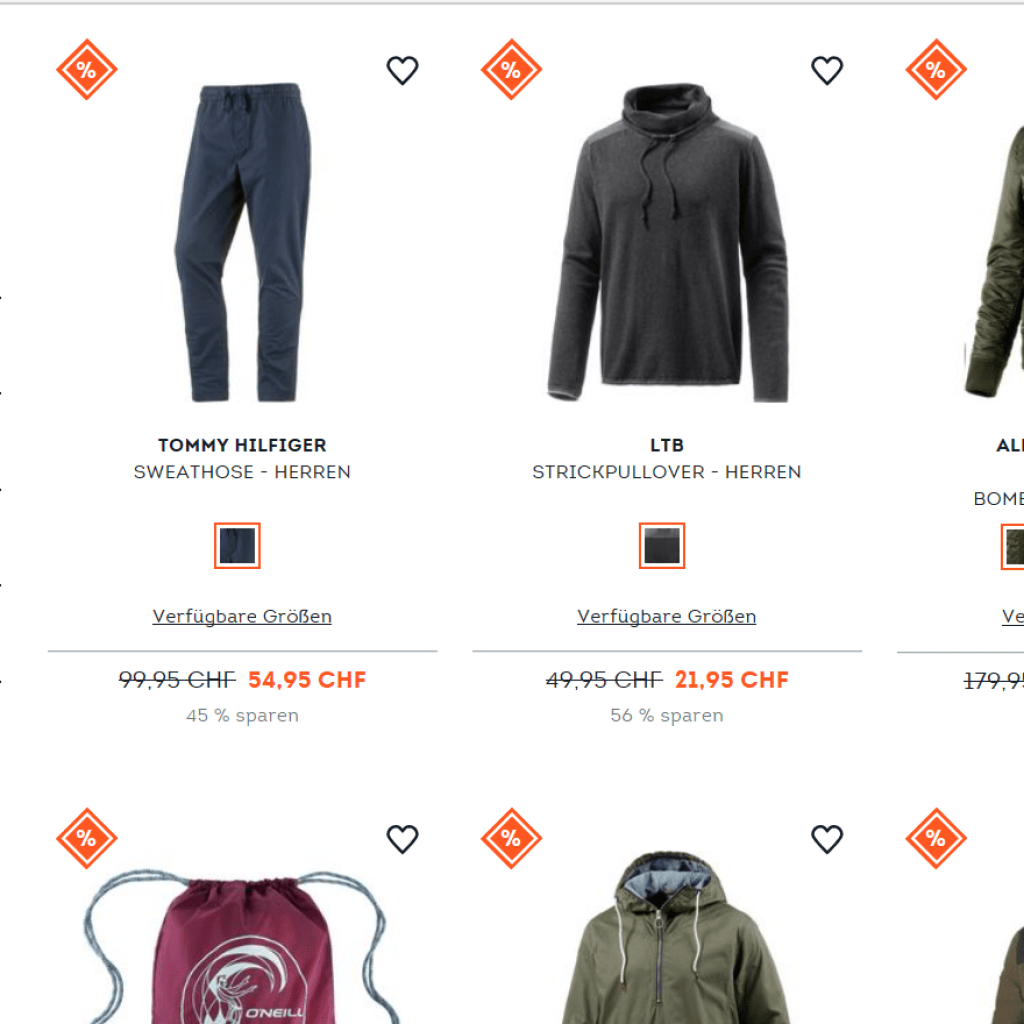This screenshot has height=1024, width=1024.
Task: Click sale badge on bottom right product
Action: click(936, 839)
